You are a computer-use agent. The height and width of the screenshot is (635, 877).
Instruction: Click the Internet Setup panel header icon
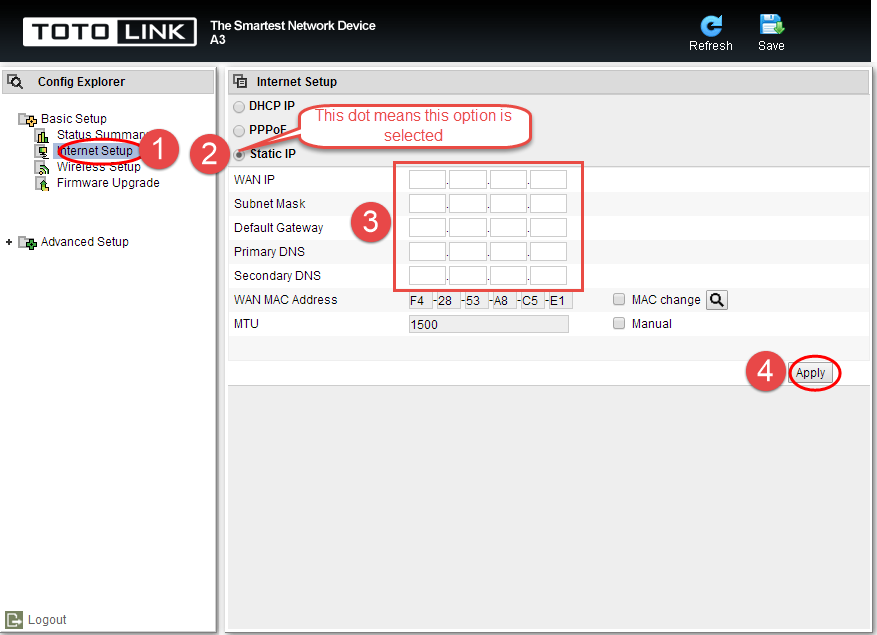point(240,82)
